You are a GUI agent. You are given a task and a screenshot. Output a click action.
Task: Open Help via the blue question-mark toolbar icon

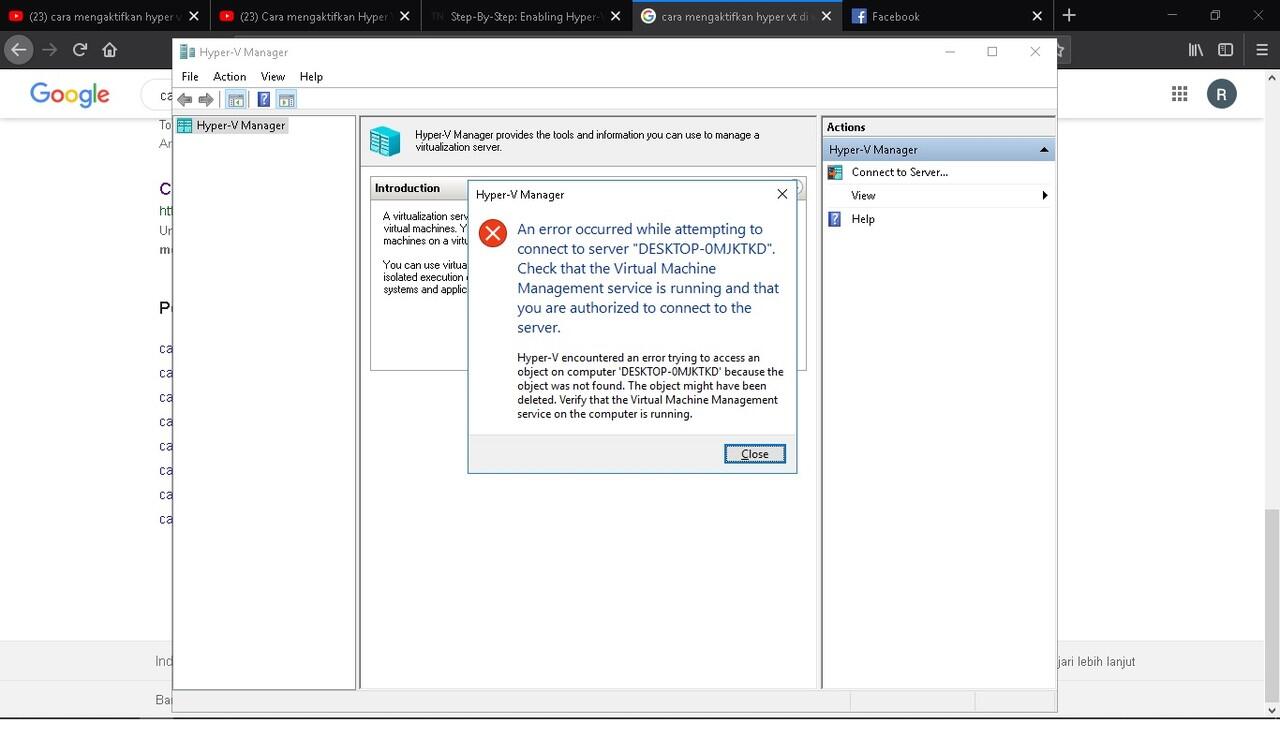click(x=264, y=99)
